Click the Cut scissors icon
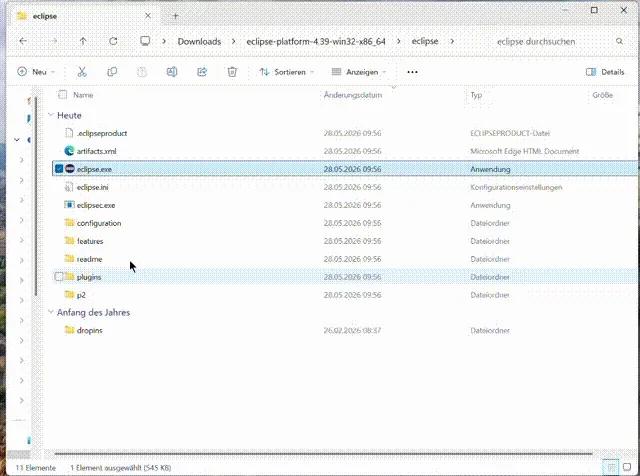Viewport: 640px width, 476px height. 82,72
